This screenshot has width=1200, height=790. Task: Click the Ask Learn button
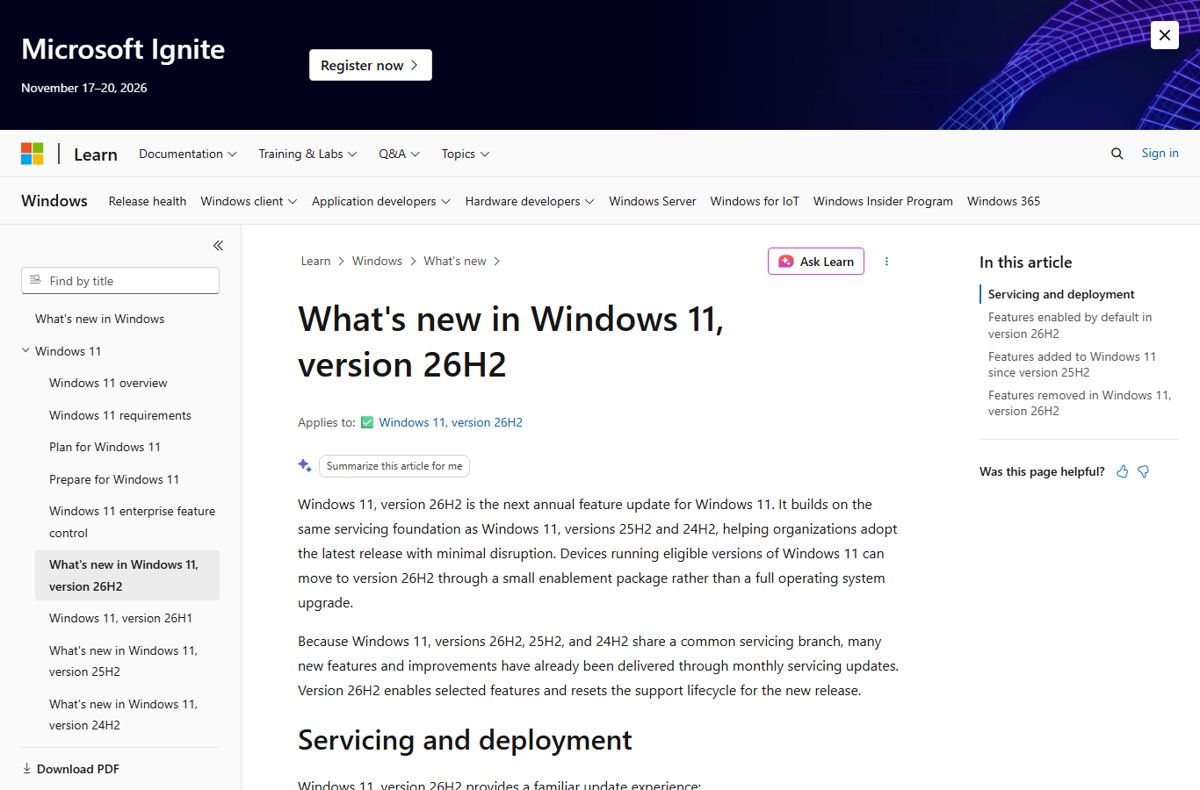tap(816, 261)
